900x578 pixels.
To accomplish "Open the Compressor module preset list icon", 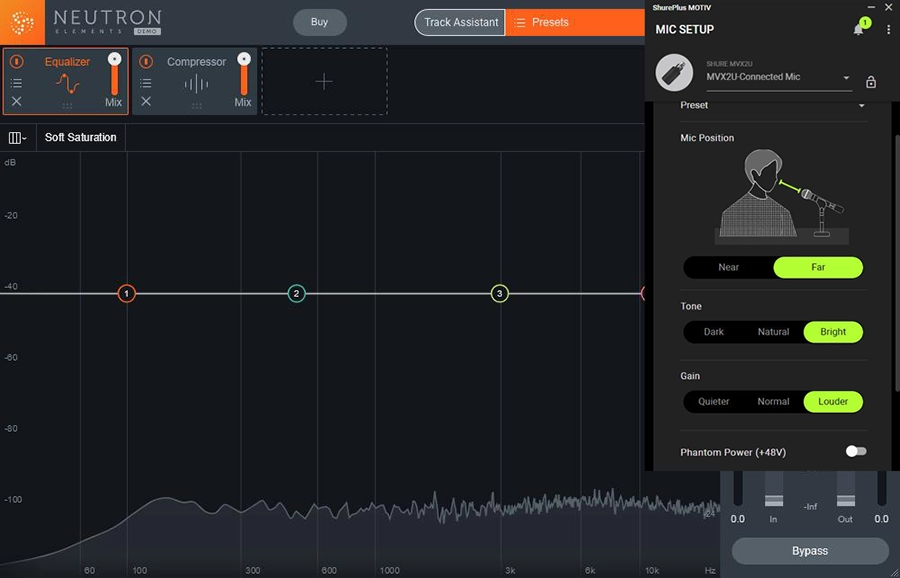I will (x=146, y=84).
